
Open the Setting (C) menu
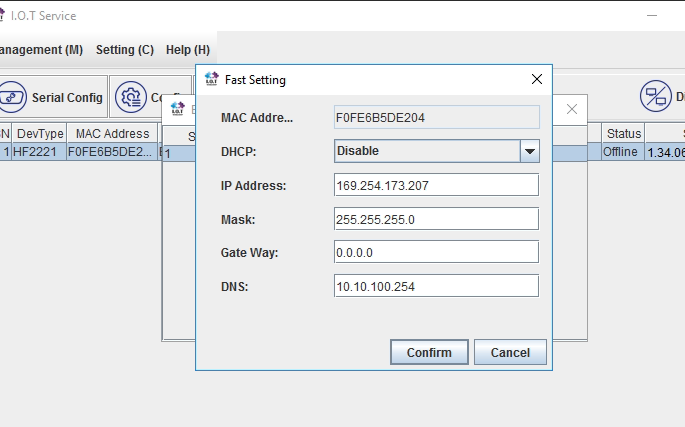pos(125,50)
